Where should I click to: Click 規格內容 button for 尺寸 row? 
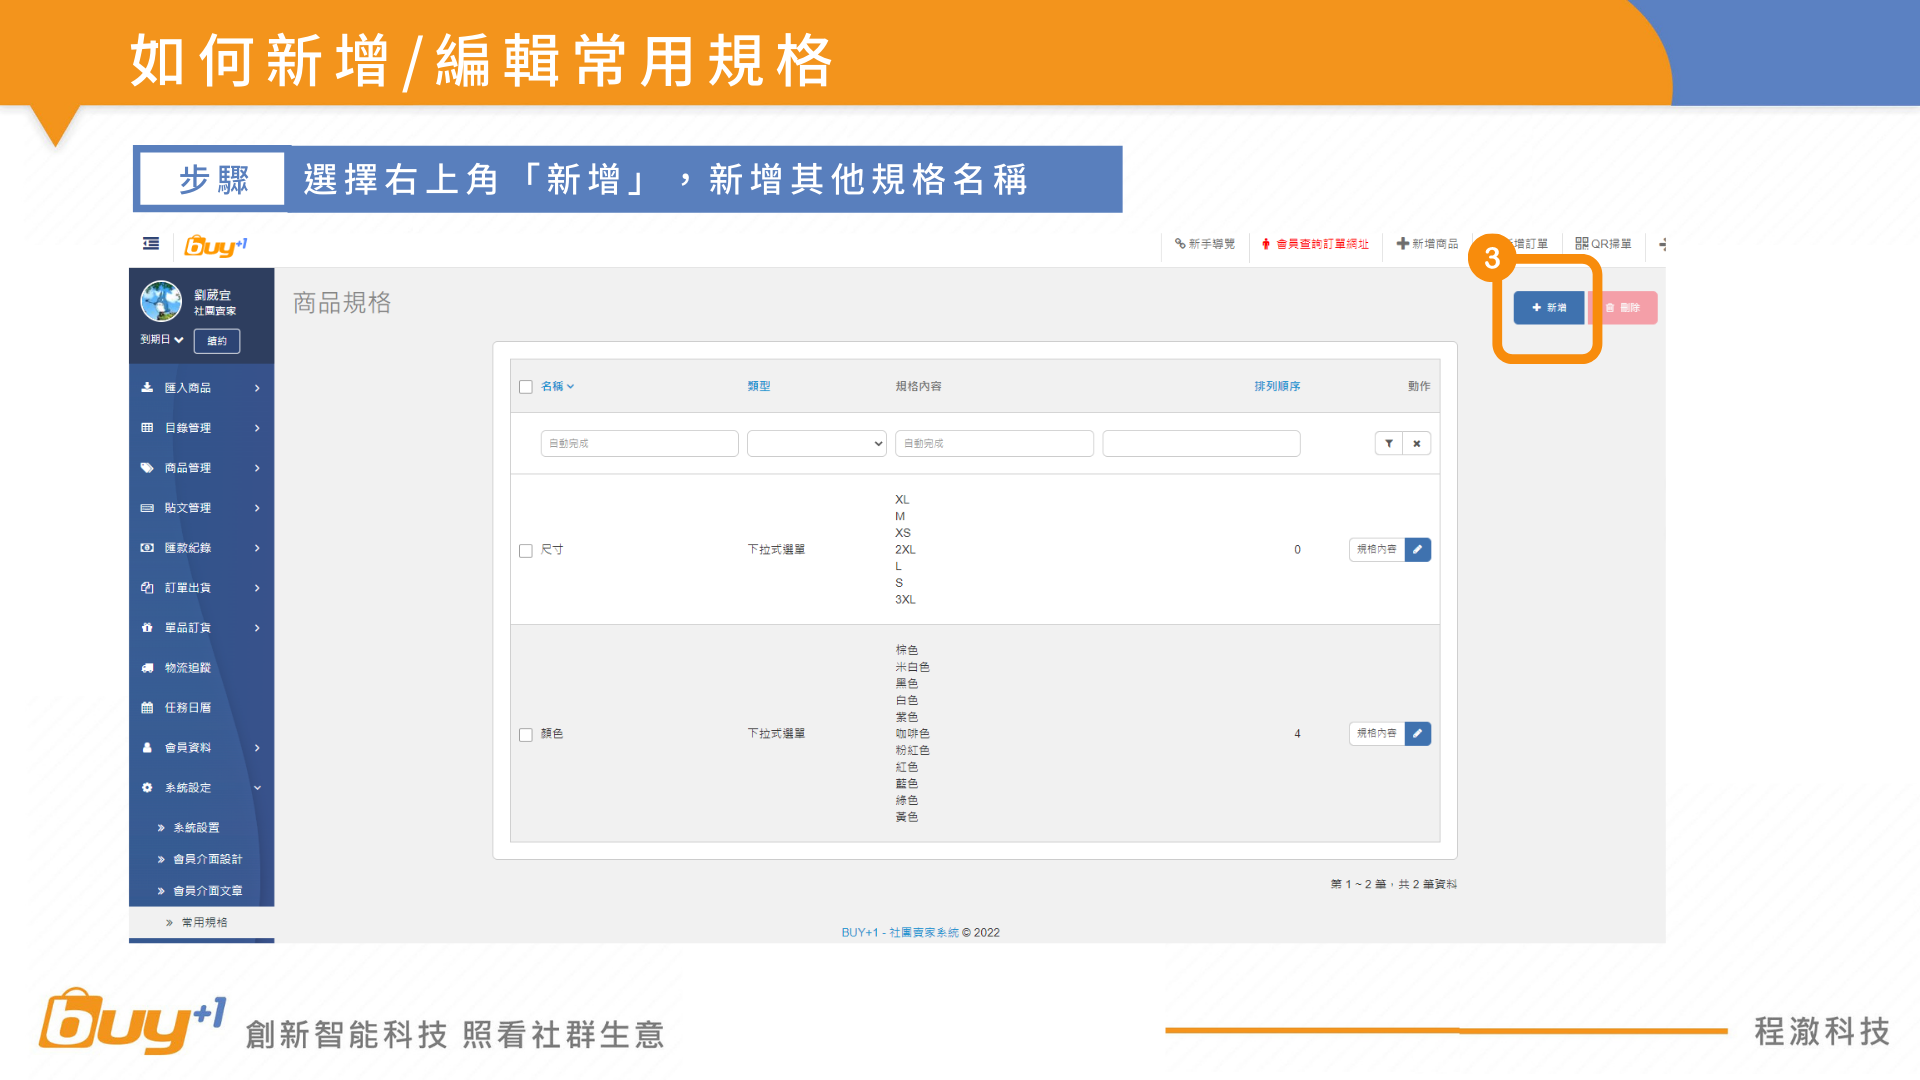click(x=1376, y=549)
